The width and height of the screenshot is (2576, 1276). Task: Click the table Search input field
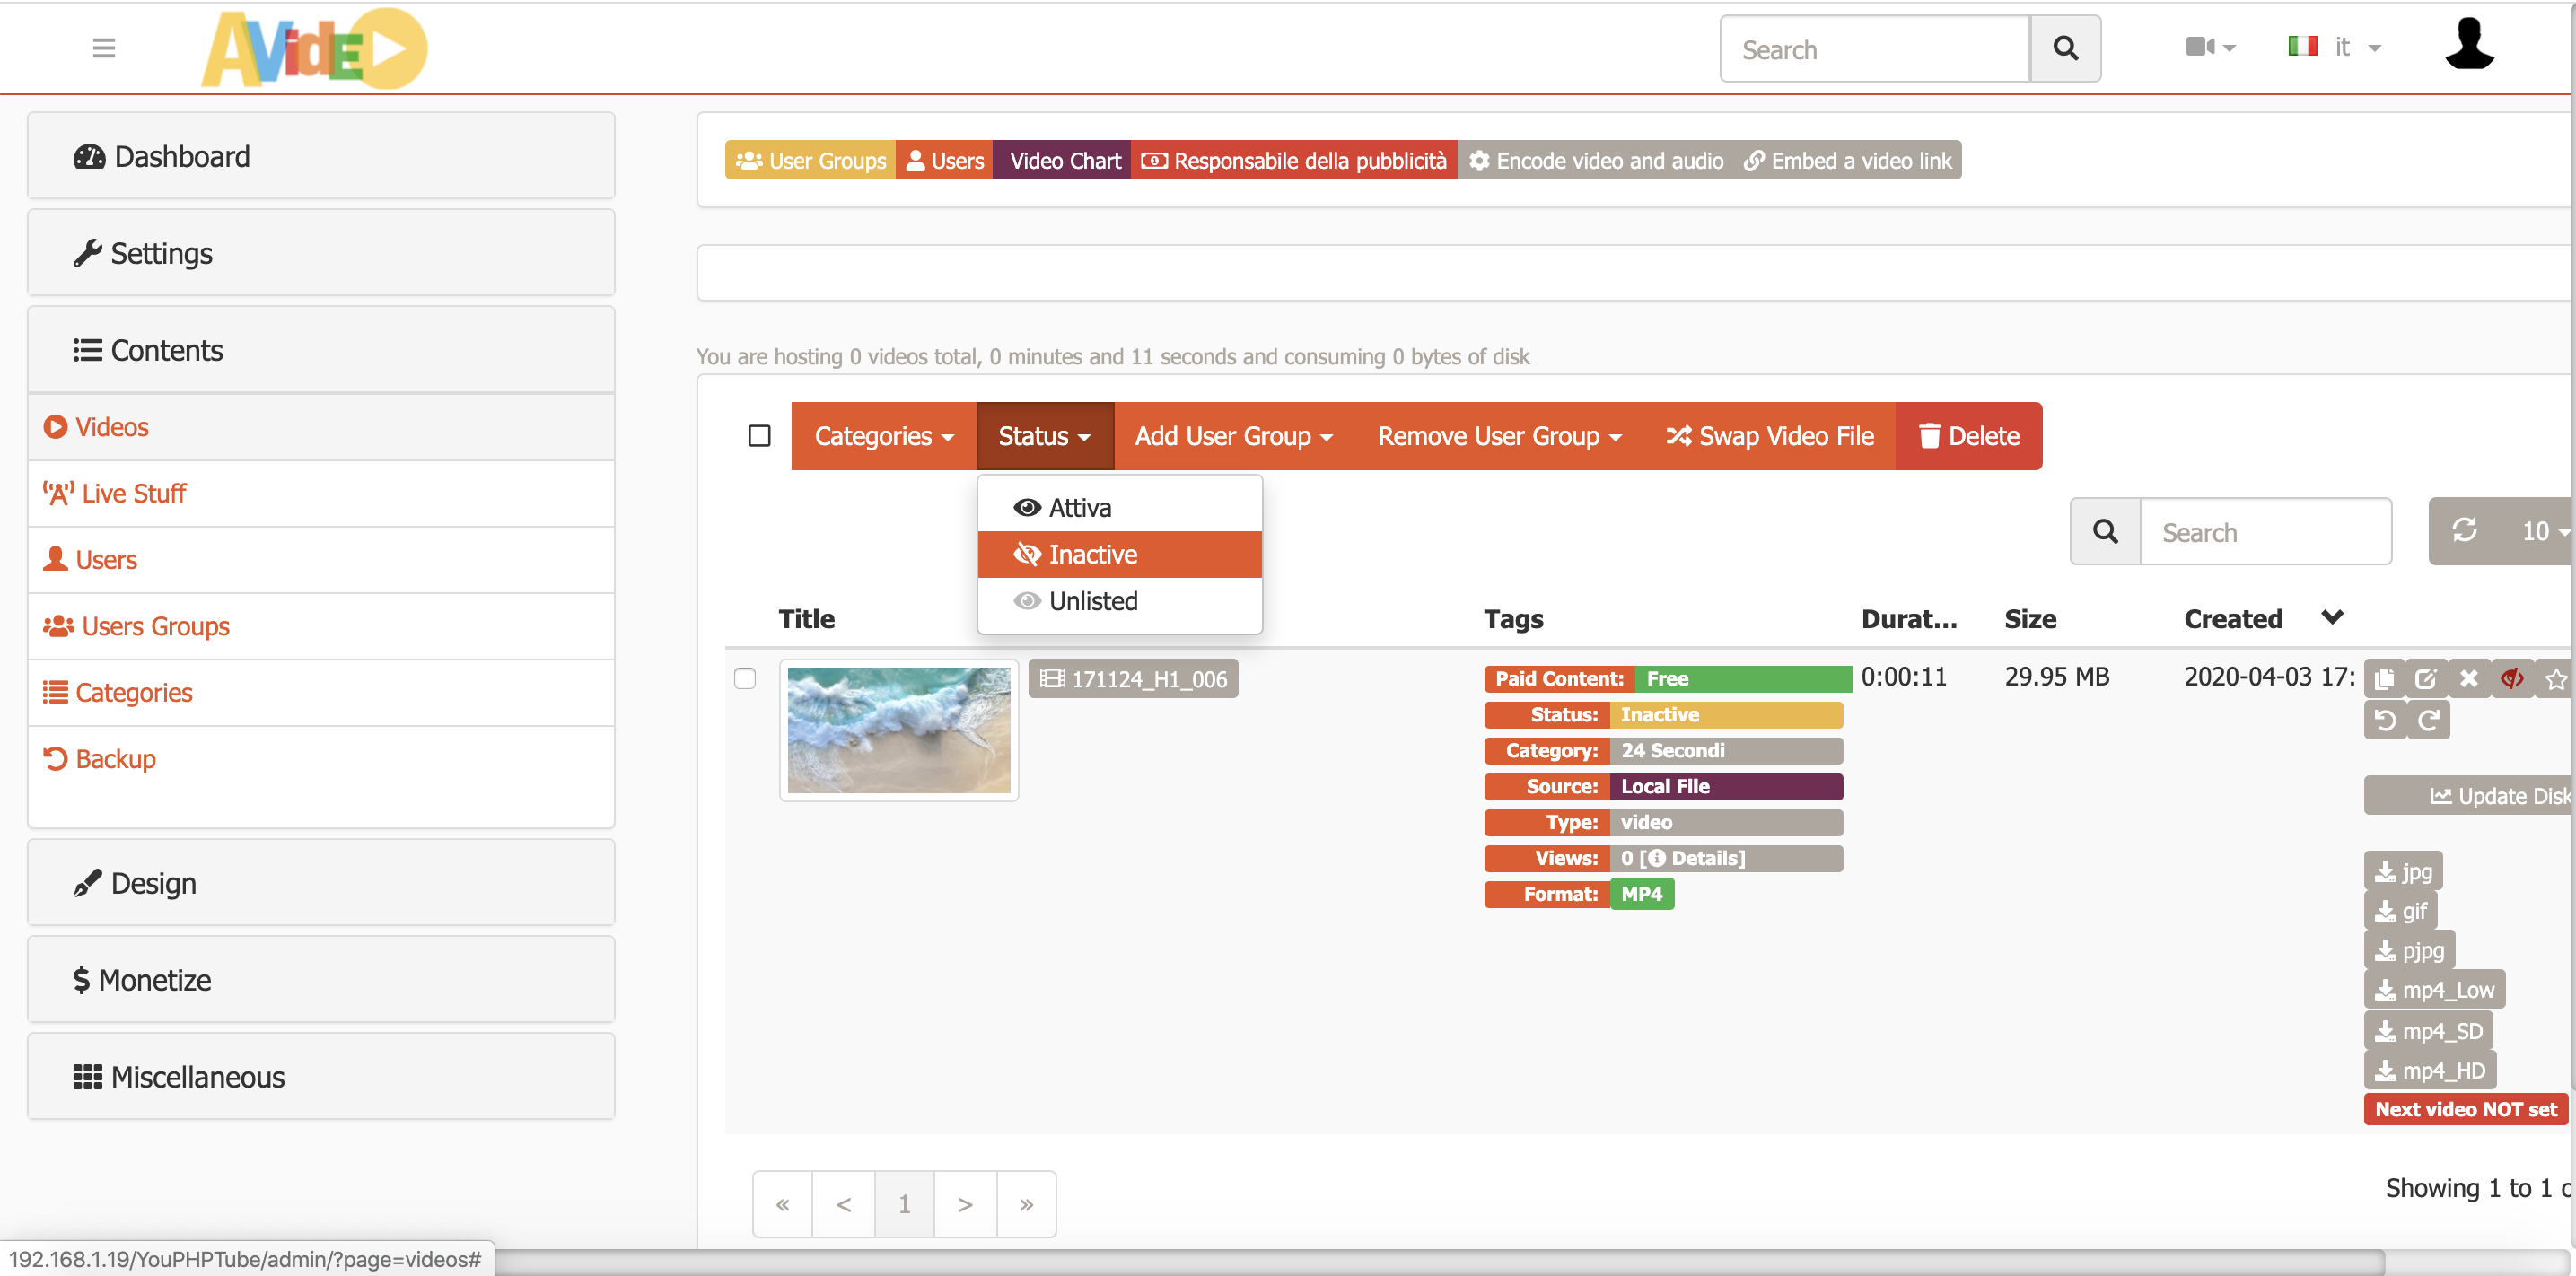(x=2266, y=531)
